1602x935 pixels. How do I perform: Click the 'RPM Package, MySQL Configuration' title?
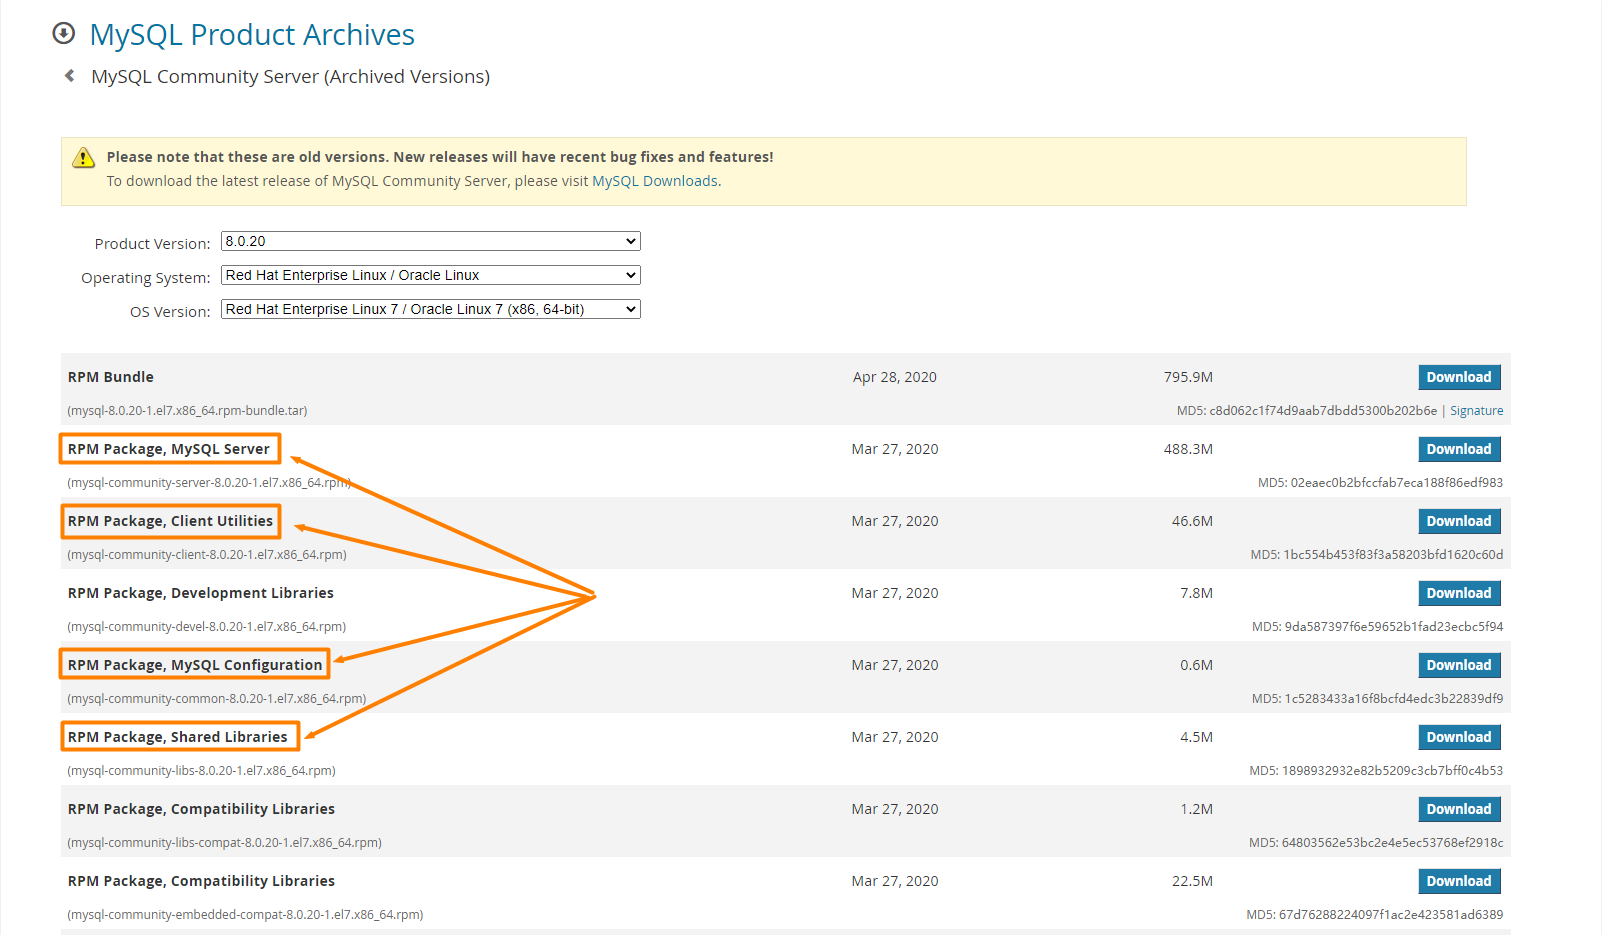[195, 665]
